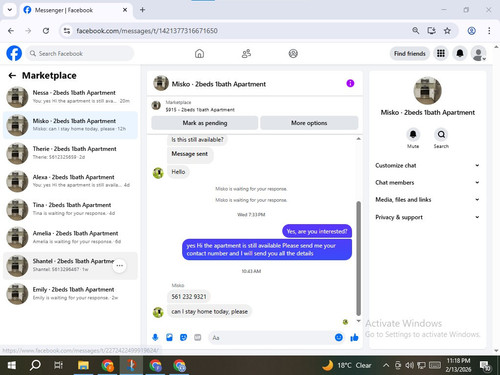This screenshot has height=375, width=500.
Task: Select the Messenger | Facebook tab
Action: 76,10
